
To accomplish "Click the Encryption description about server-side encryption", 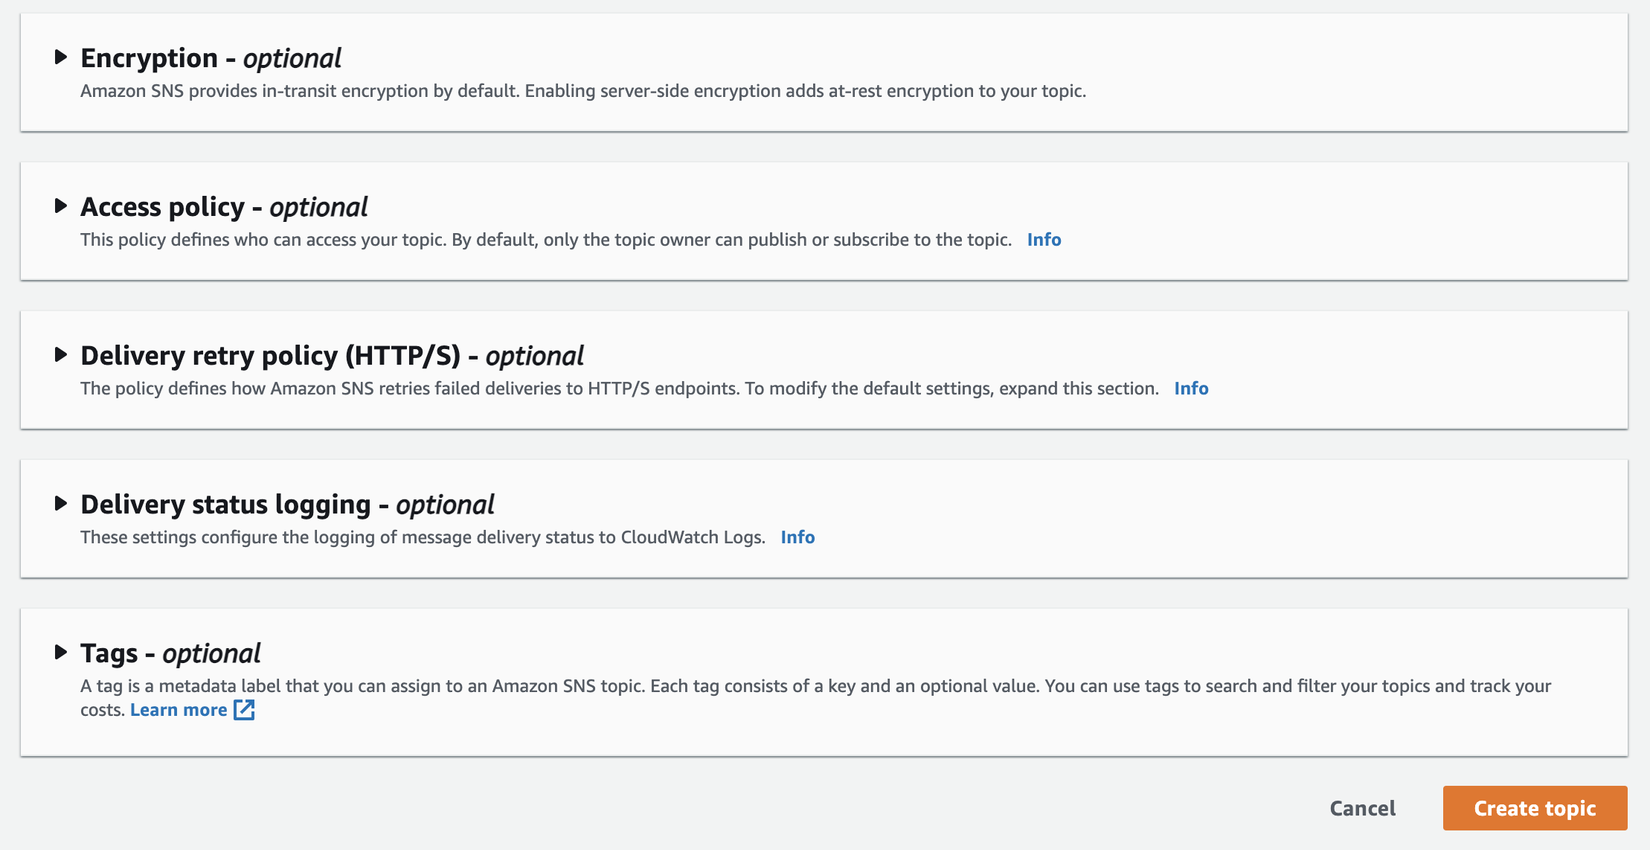I will click(x=583, y=91).
